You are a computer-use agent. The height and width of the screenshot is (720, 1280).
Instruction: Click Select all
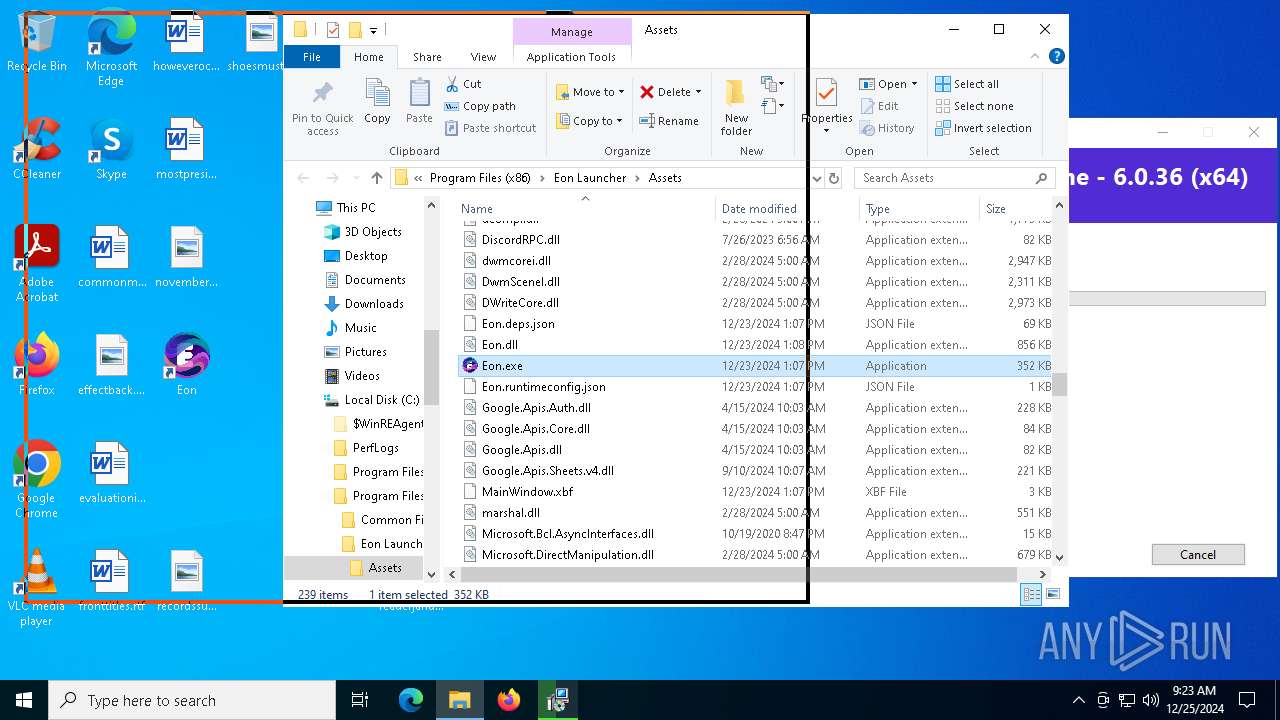coord(967,84)
